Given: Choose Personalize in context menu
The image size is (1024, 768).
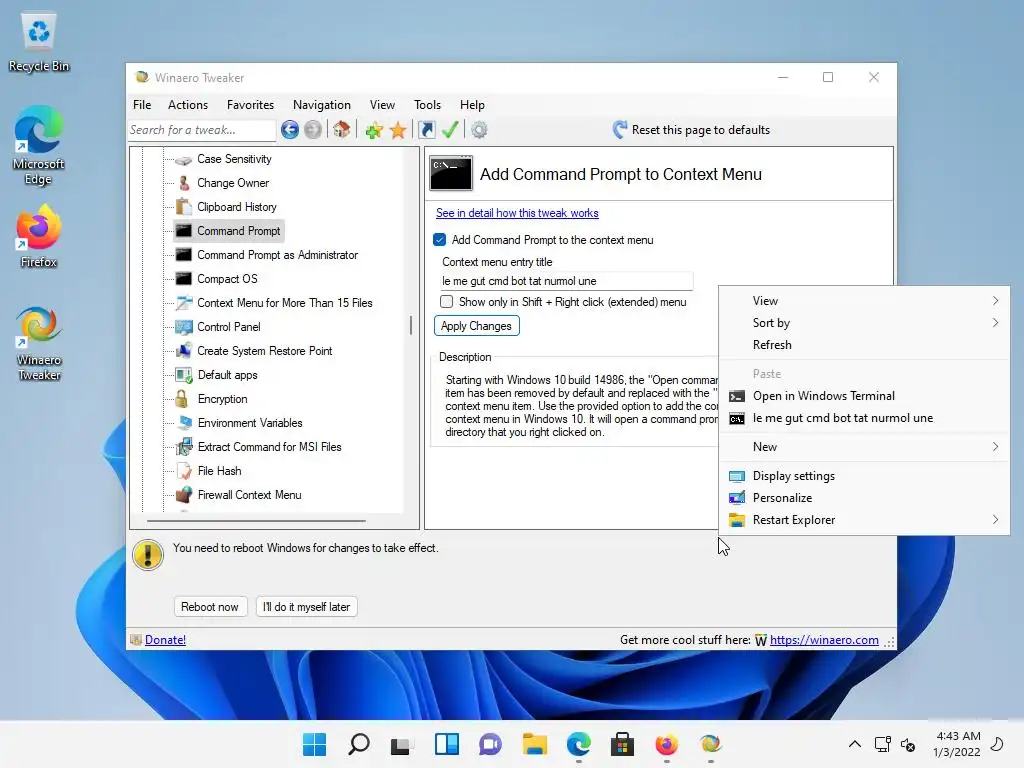Looking at the screenshot, I should 864,498.
